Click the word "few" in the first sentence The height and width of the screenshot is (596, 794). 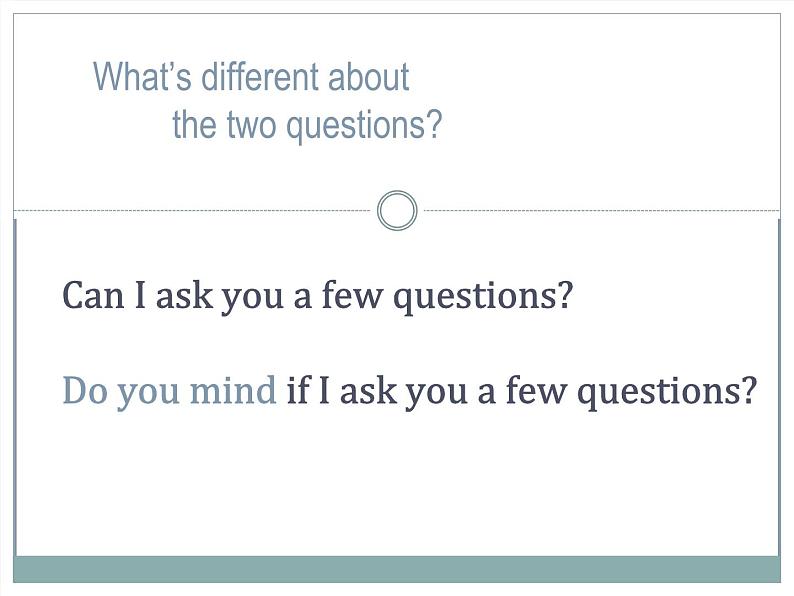pos(351,295)
